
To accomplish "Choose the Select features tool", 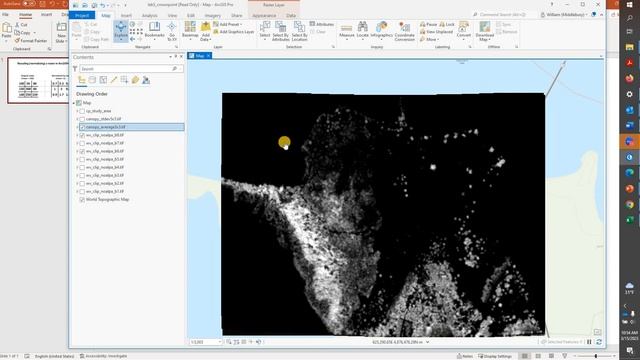I will coord(265,31).
